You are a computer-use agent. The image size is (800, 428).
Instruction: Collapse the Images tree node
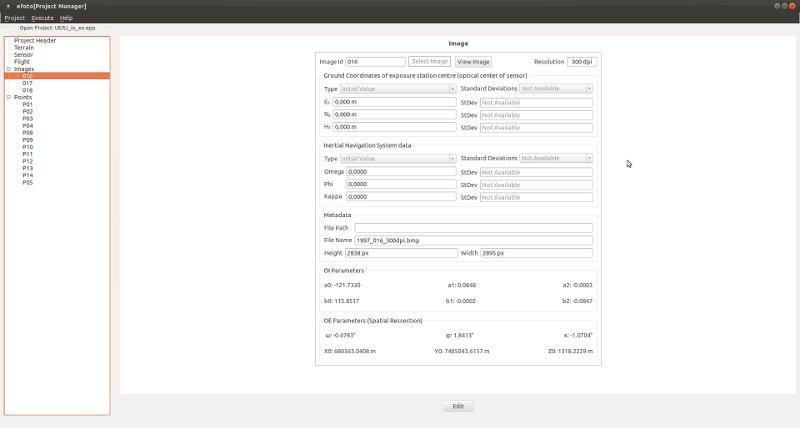coord(9,69)
